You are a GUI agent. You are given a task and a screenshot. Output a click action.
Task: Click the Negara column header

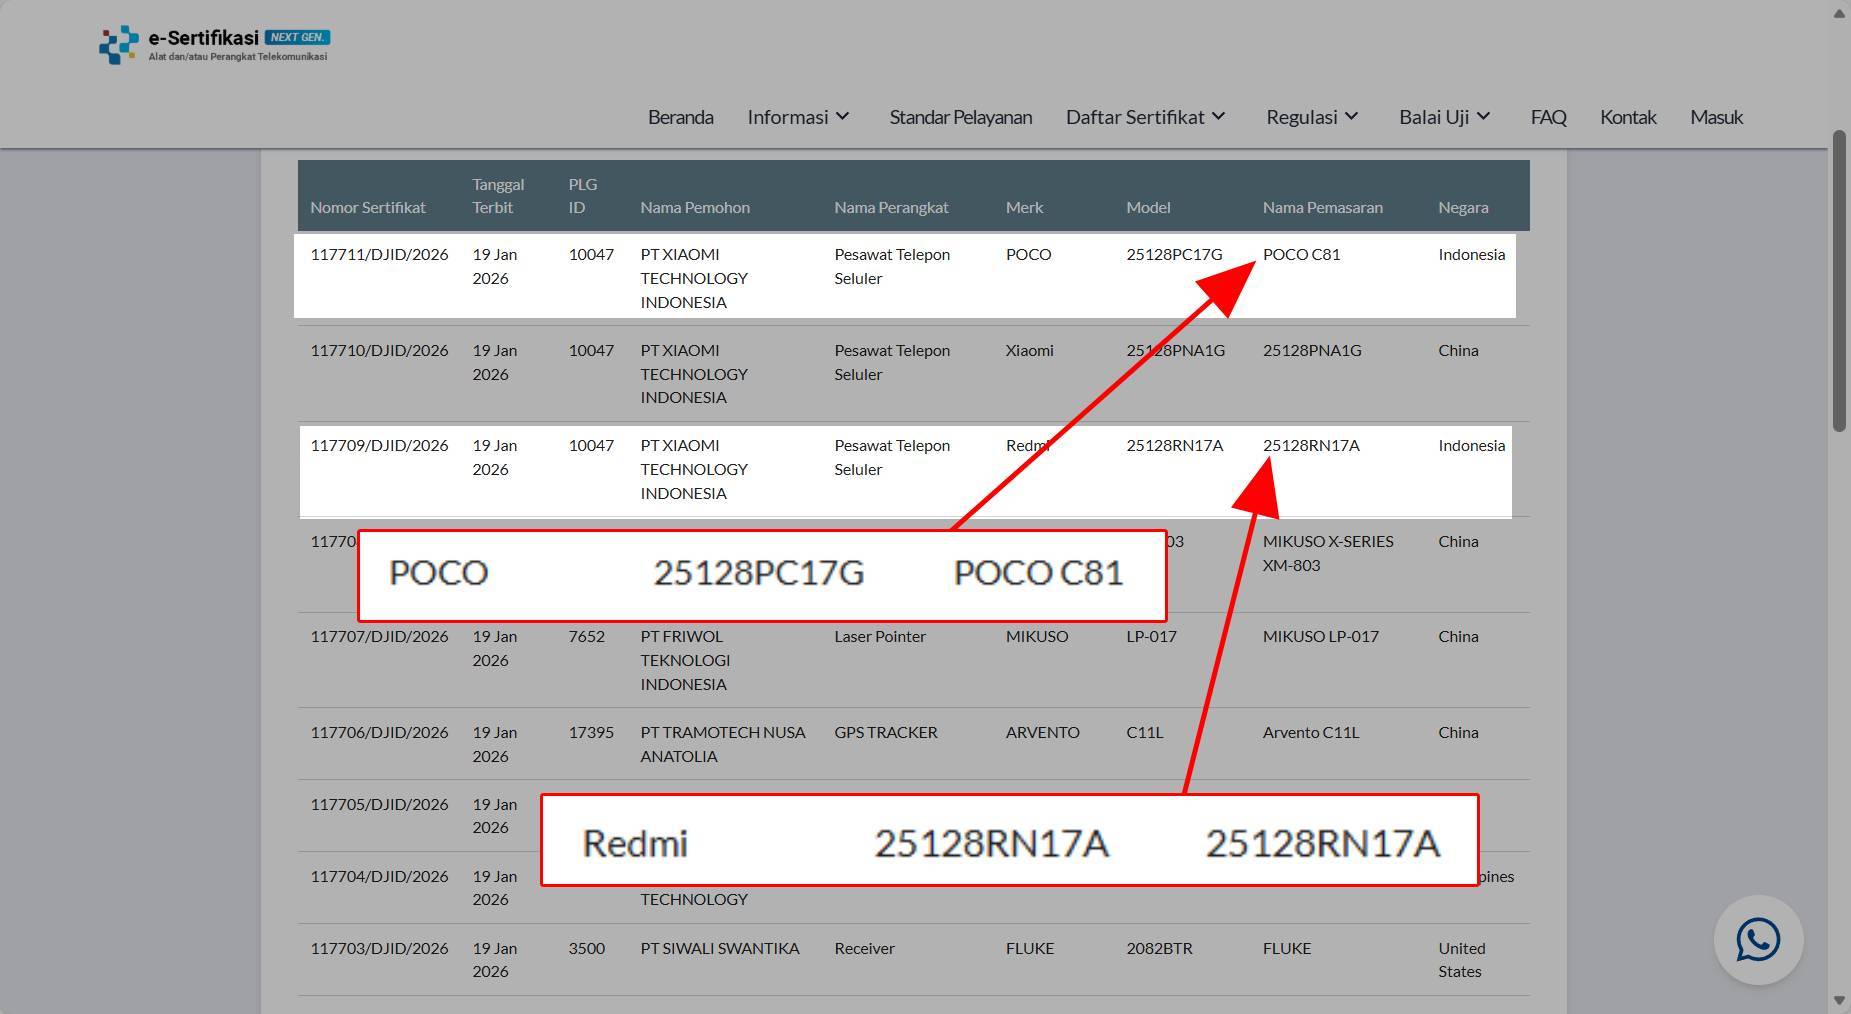(1463, 207)
